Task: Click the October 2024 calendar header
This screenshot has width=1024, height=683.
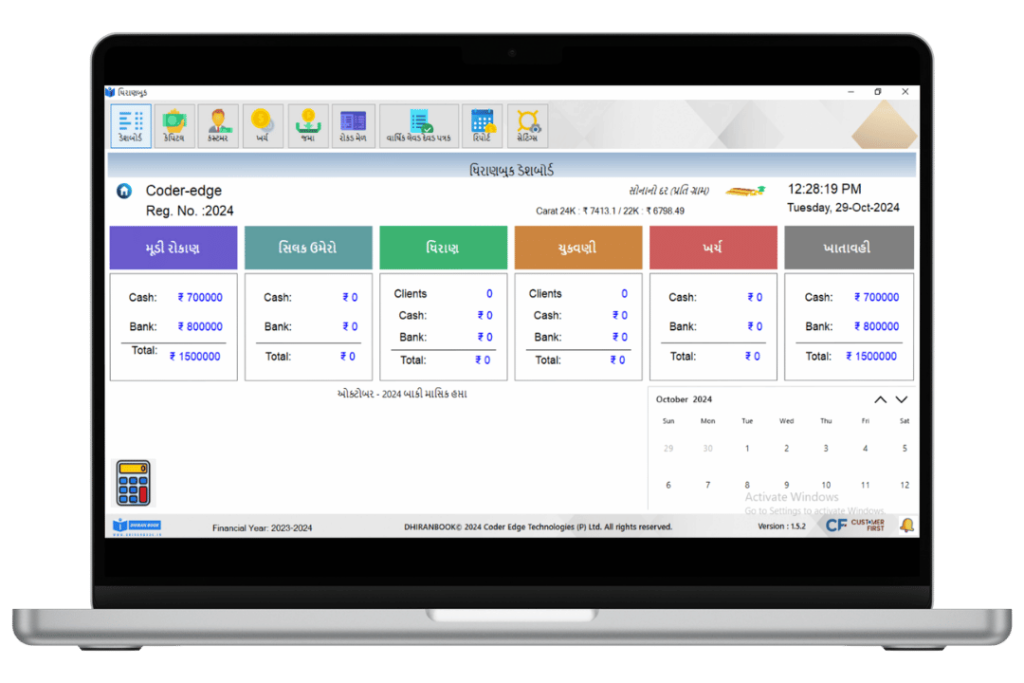Action: [x=684, y=399]
